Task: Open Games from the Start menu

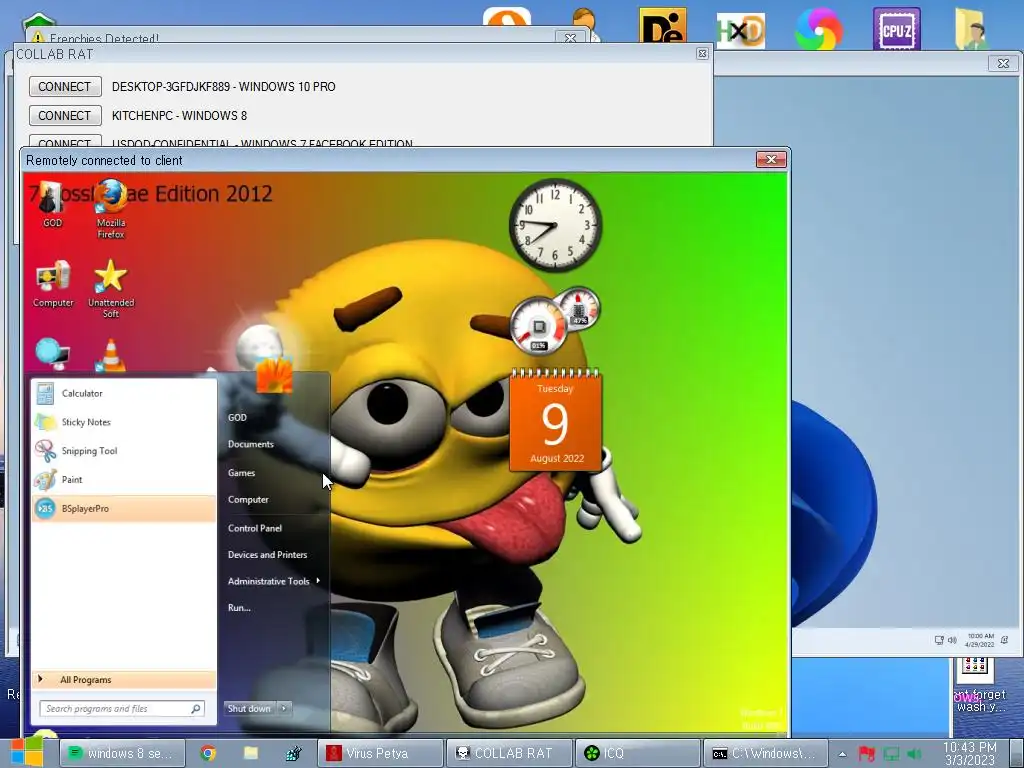Action: [x=242, y=473]
